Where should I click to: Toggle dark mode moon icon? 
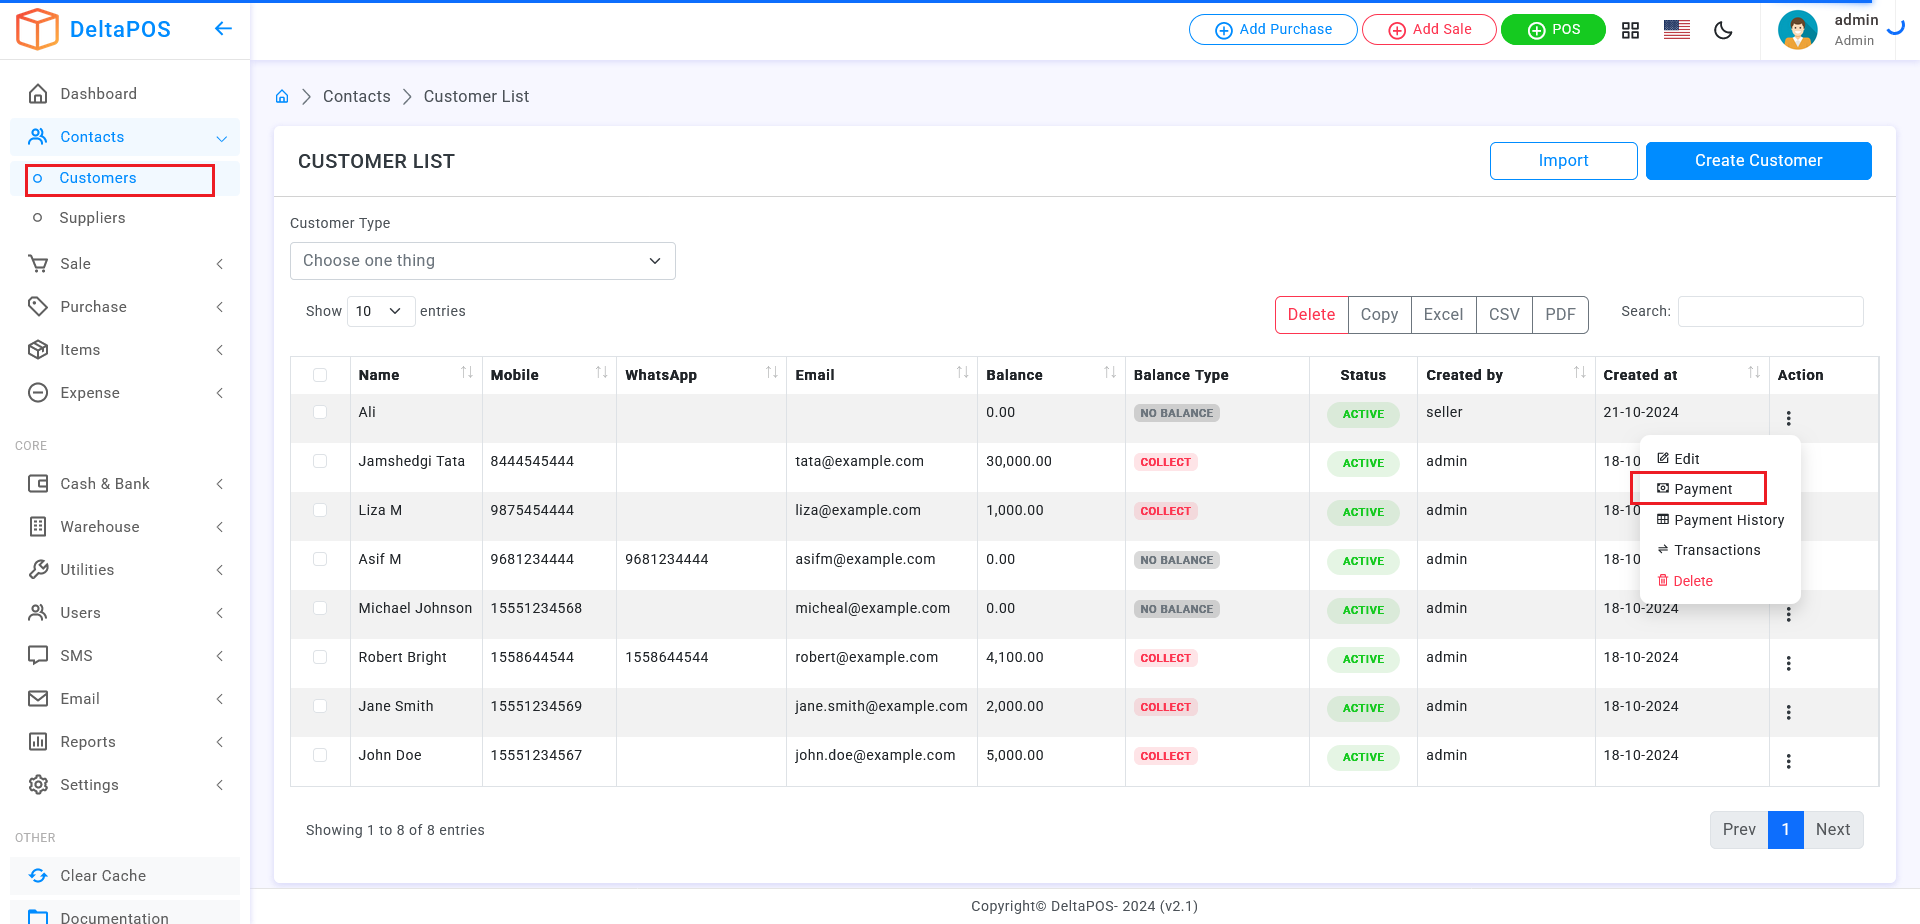1723,30
